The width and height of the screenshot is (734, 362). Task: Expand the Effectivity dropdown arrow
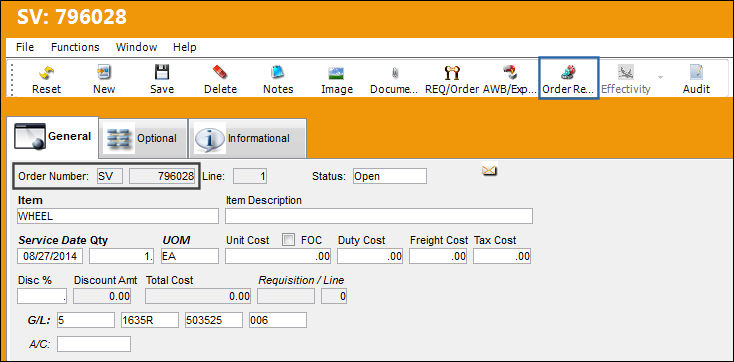point(661,77)
